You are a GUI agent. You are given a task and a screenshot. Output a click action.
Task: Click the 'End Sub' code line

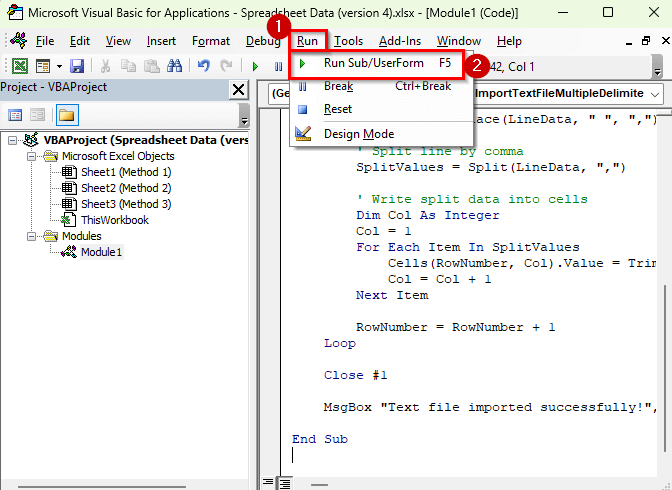[x=320, y=439]
